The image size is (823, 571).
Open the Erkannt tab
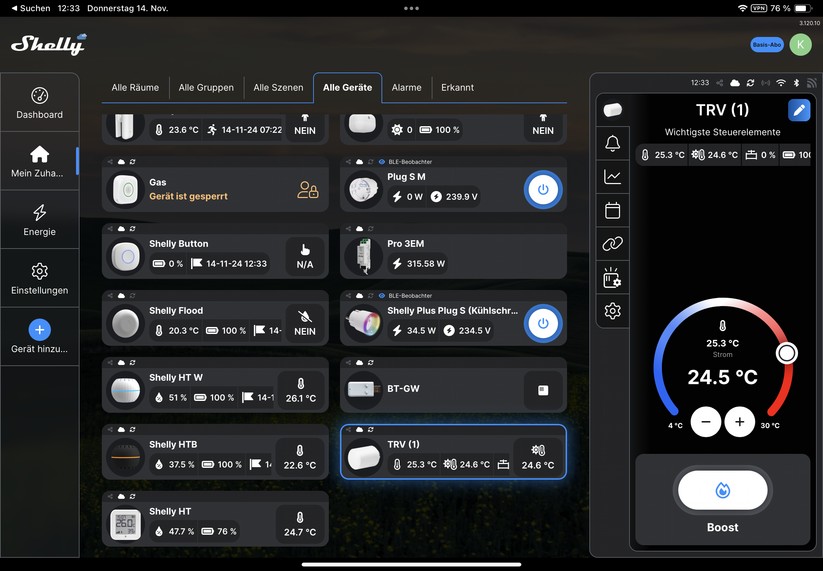457,88
